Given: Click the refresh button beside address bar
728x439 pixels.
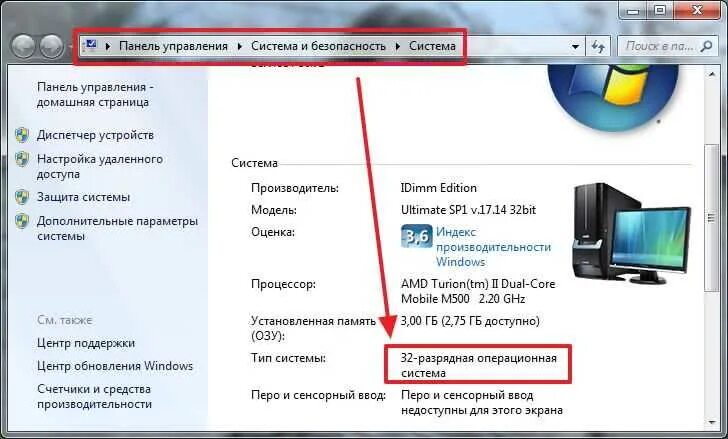Looking at the screenshot, I should 598,46.
